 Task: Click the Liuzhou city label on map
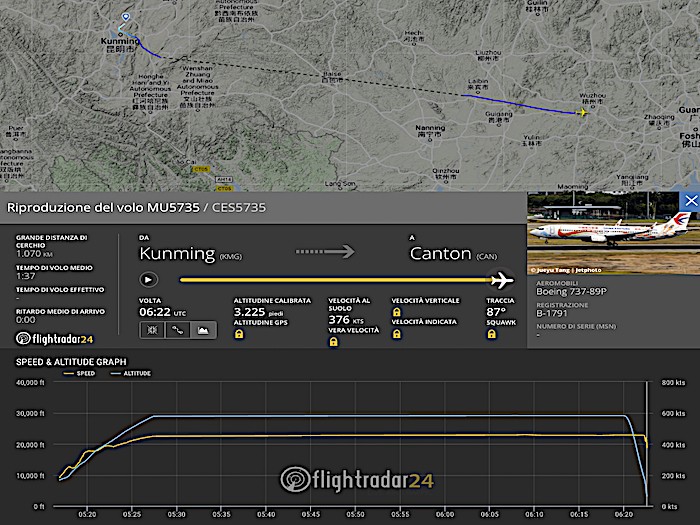[x=488, y=55]
